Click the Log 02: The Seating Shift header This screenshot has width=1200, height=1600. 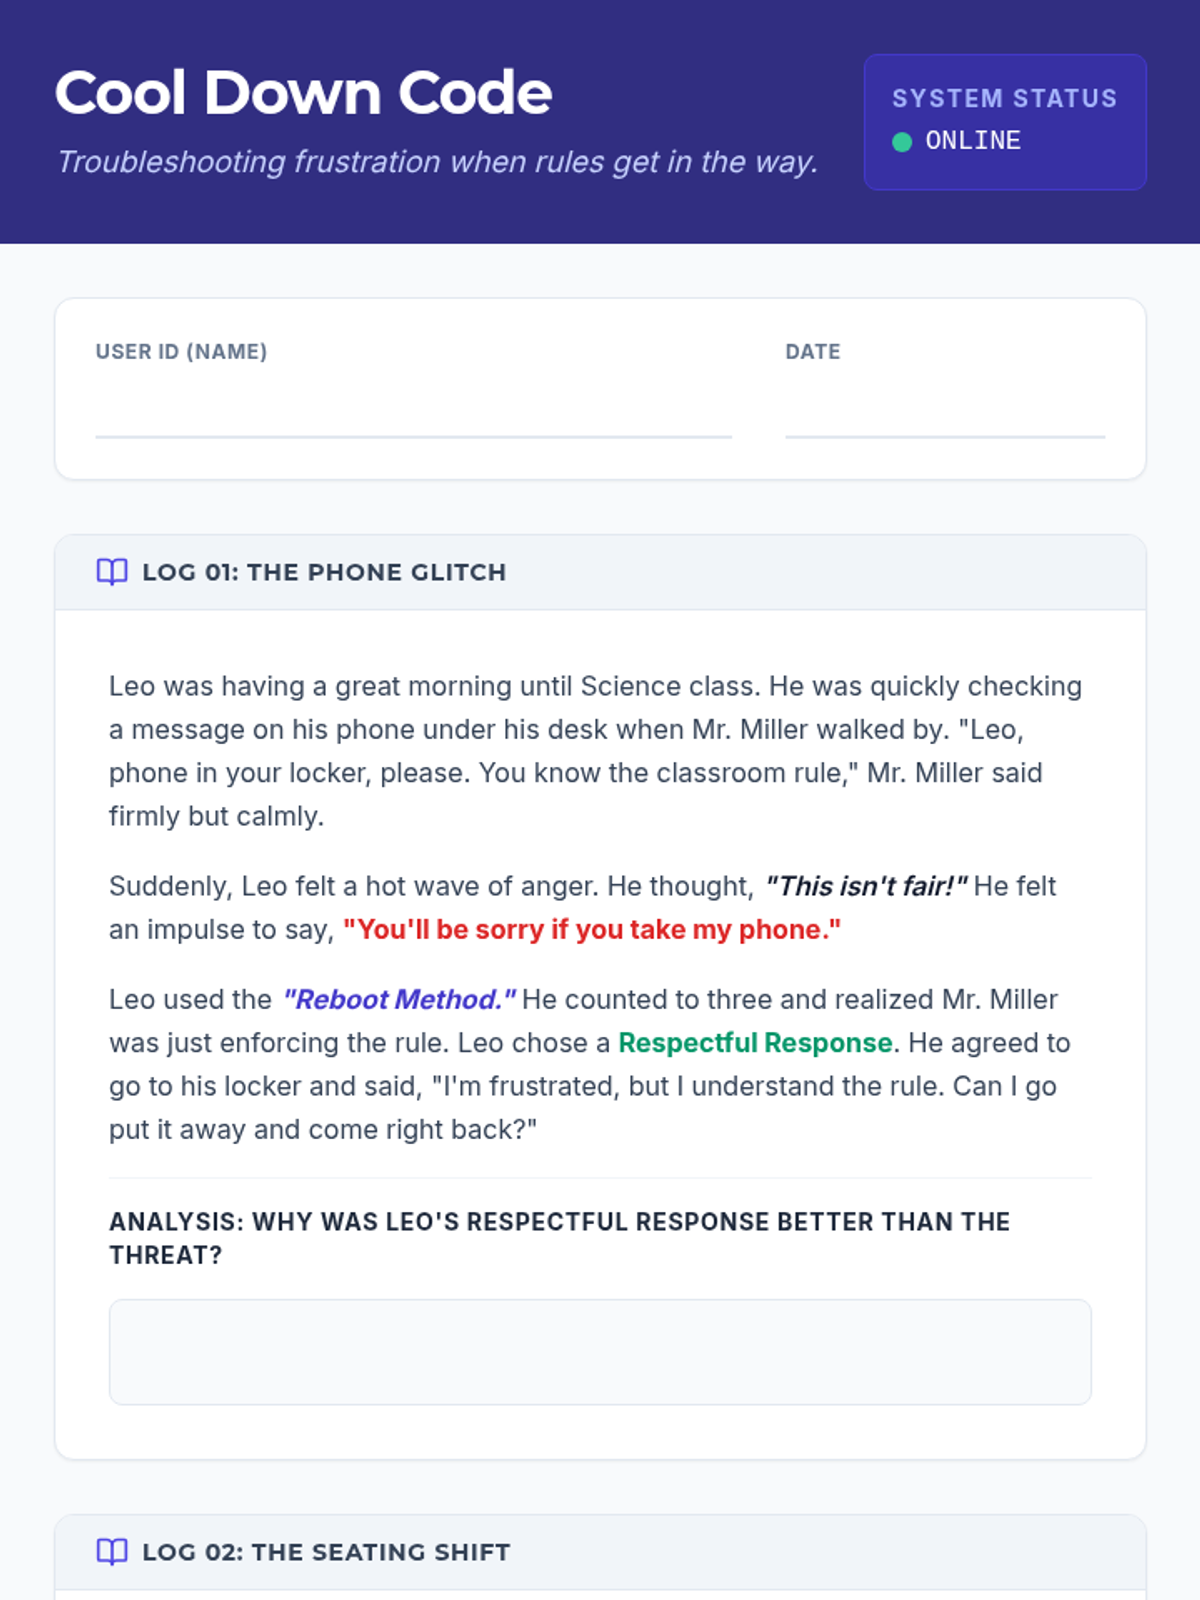tap(326, 1553)
